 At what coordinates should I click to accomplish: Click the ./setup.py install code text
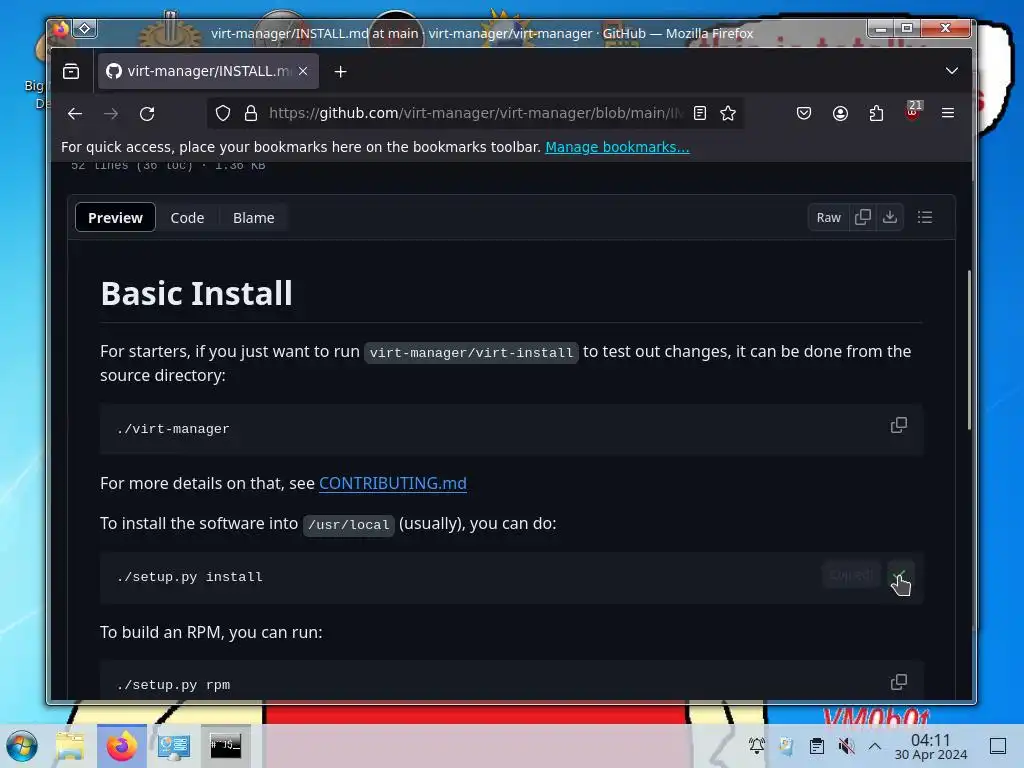tap(189, 577)
